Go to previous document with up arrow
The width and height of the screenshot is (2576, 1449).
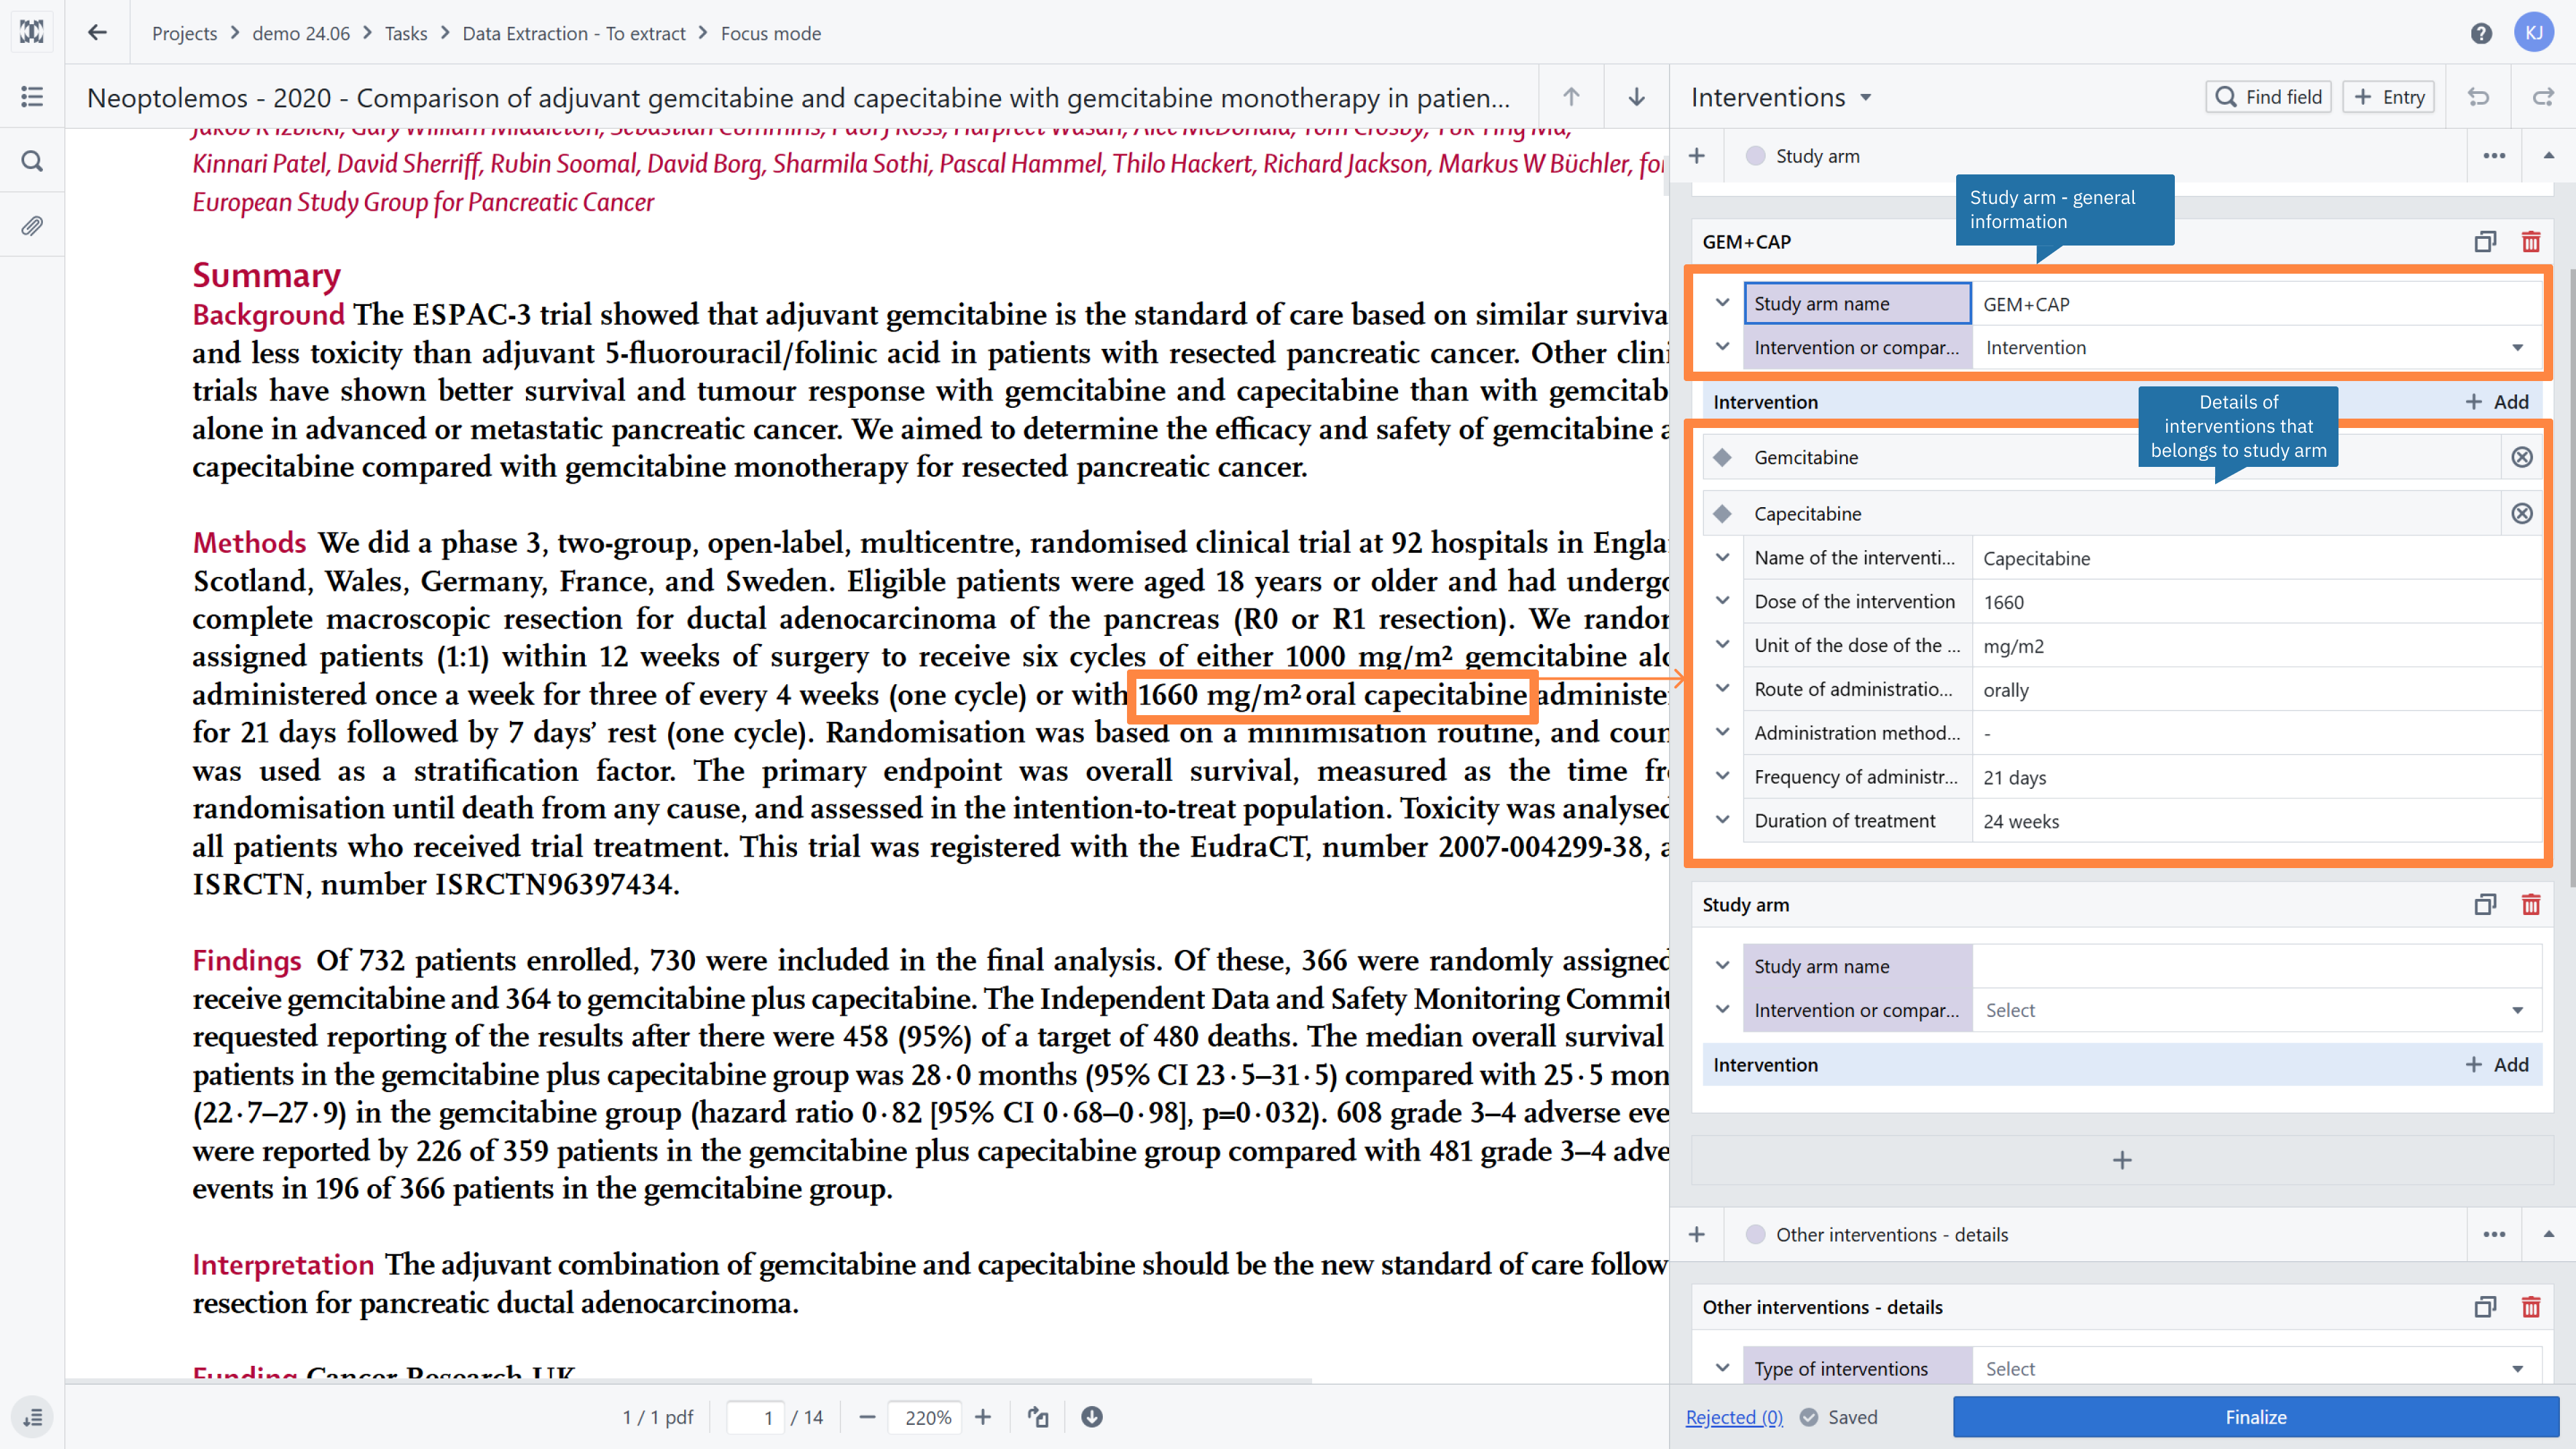[1571, 97]
